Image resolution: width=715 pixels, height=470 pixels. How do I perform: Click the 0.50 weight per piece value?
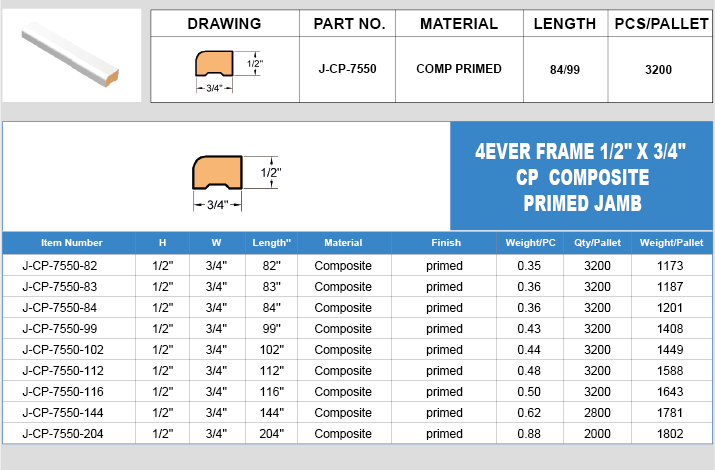coord(529,392)
